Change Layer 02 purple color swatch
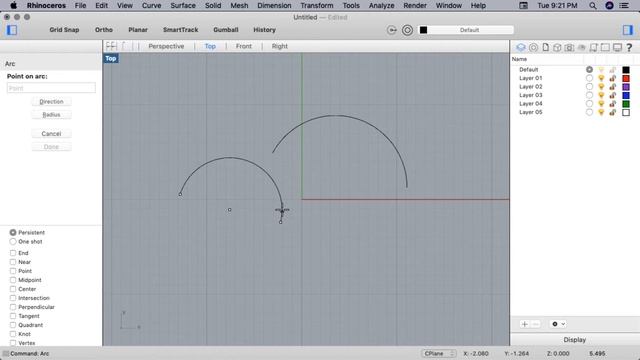640x360 pixels. coord(626,87)
